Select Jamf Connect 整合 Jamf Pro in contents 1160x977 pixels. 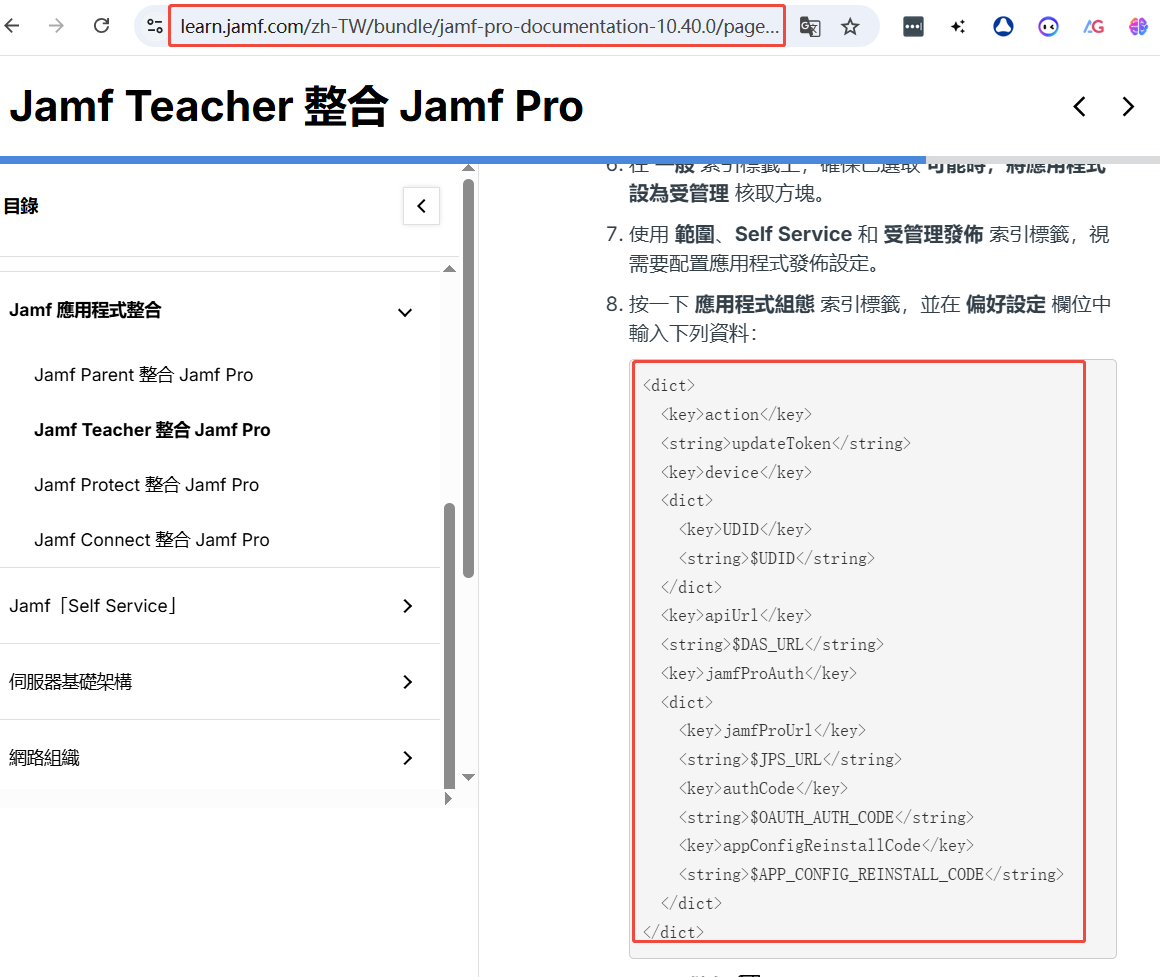click(x=151, y=540)
